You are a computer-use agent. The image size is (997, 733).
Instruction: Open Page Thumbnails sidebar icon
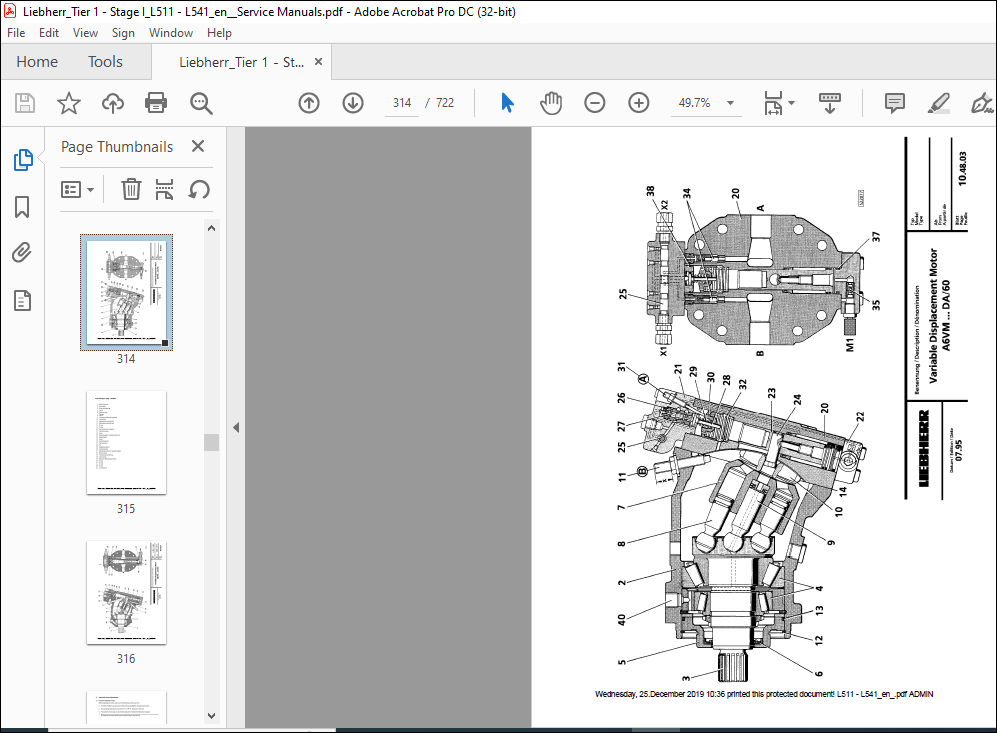pos(23,160)
